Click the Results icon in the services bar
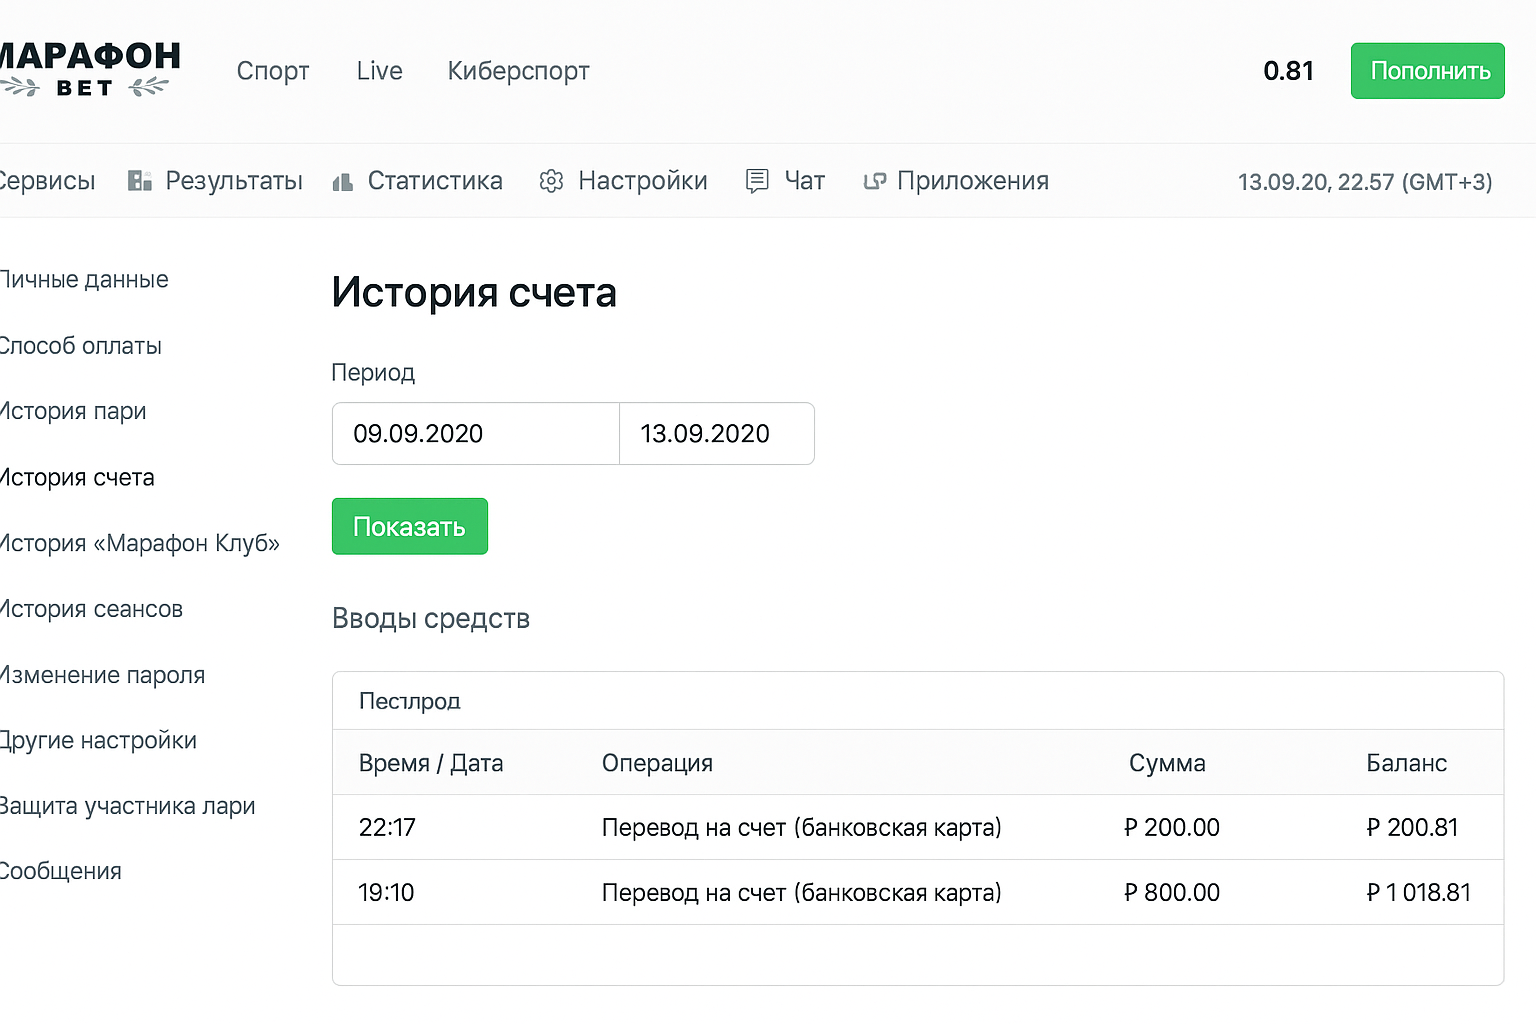The width and height of the screenshot is (1536, 1024). pos(140,181)
